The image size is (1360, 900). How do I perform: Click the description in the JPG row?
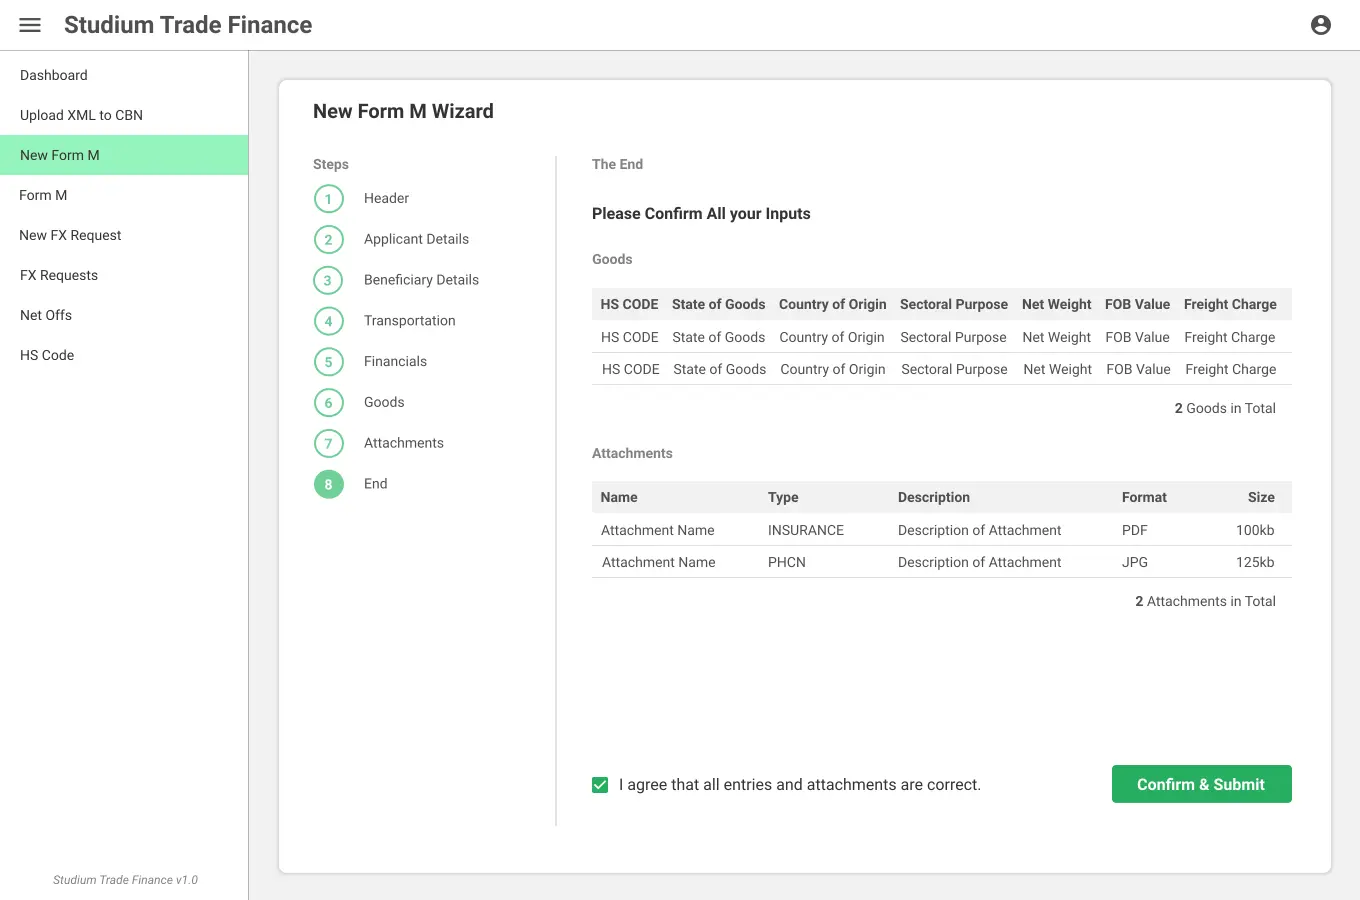979,562
